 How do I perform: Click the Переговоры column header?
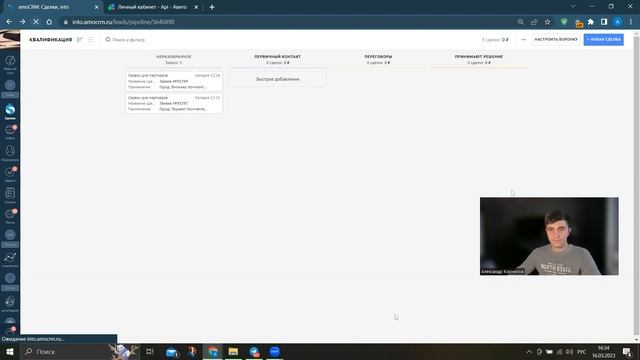[378, 57]
